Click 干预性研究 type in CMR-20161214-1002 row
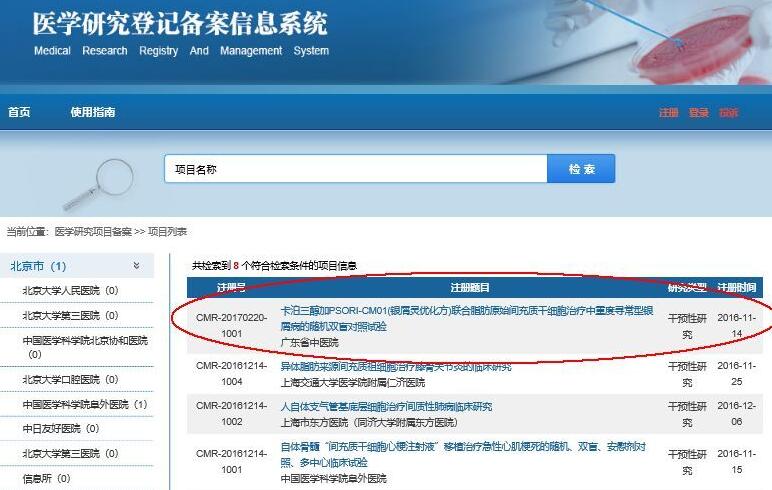Screen dimensions: 772x490 687,414
